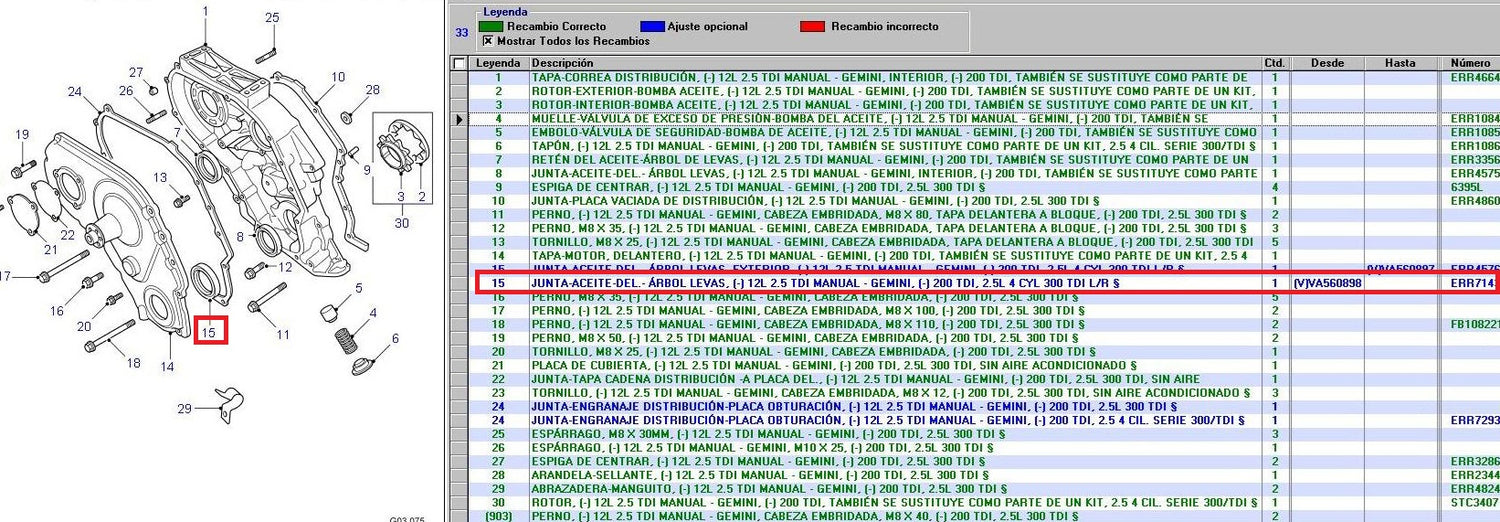
Task: Click the hose clamp part labeled 29
Action: coord(228,405)
